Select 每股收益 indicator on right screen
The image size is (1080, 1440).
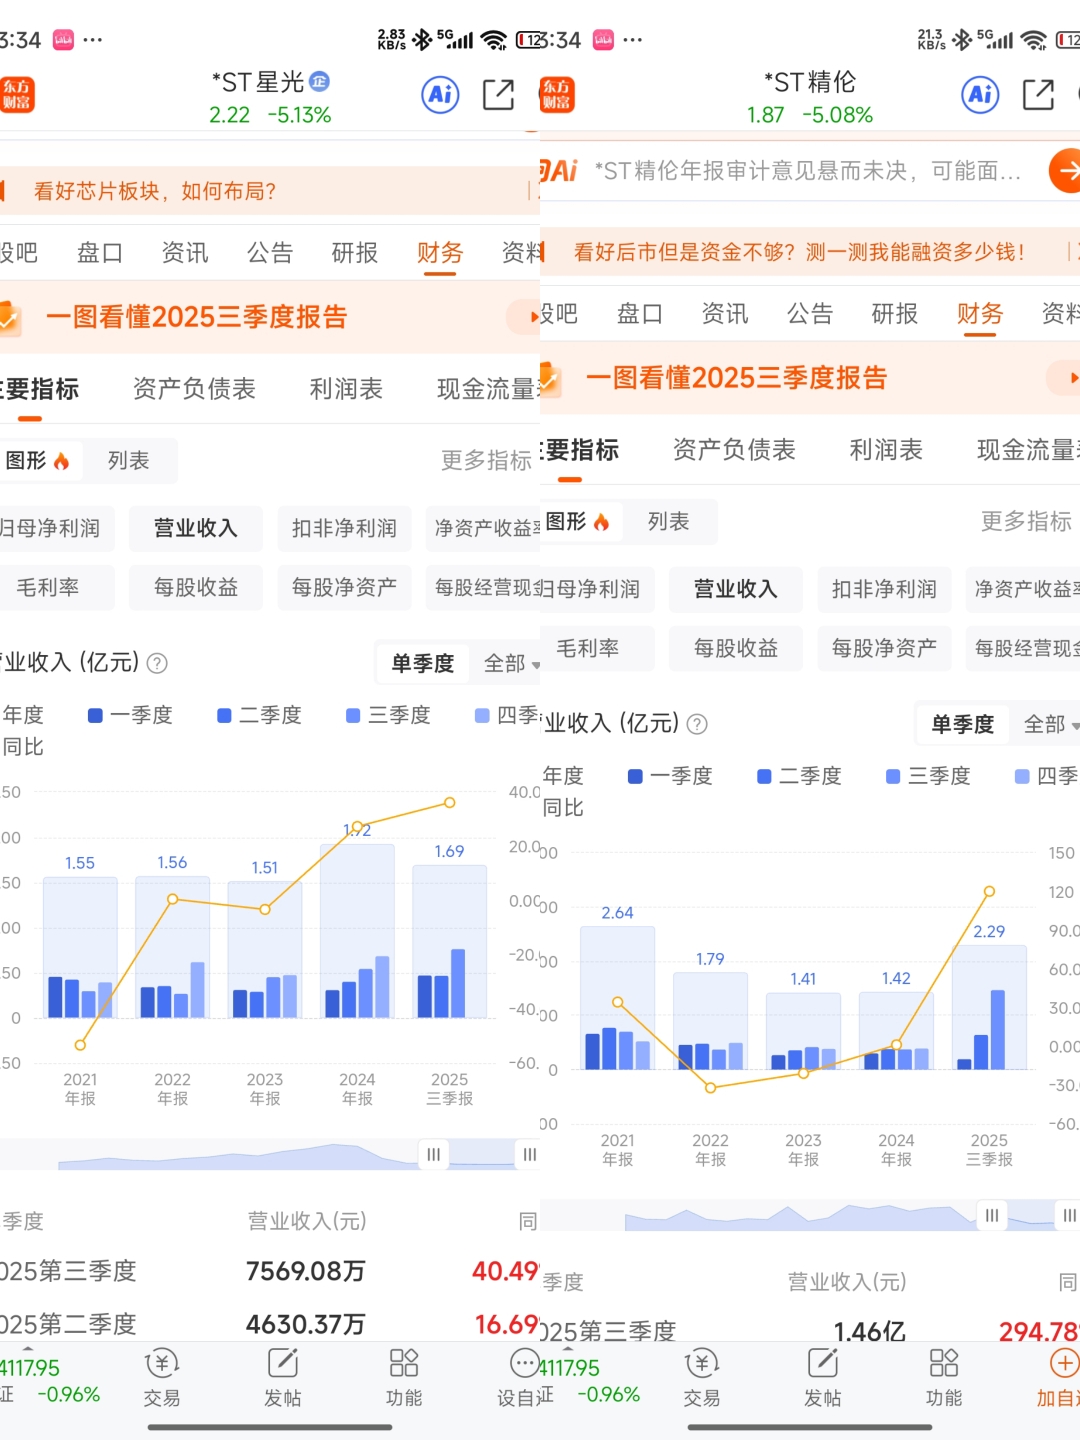pos(736,648)
